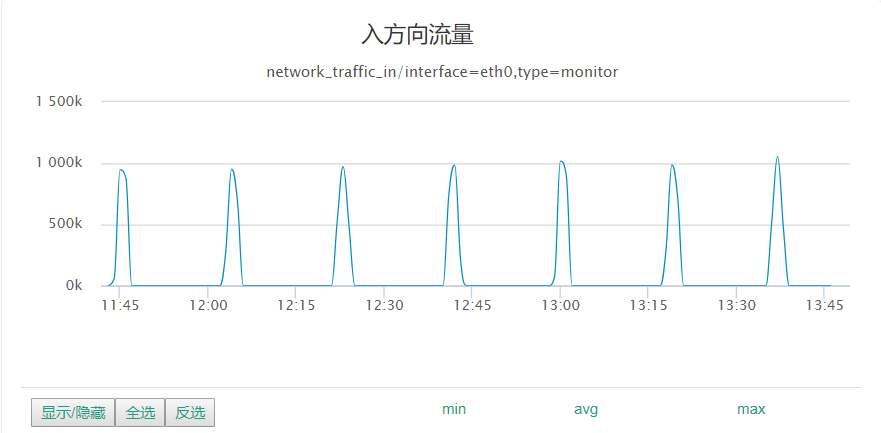
Task: Click the highest peak after 13:30
Action: [777, 157]
